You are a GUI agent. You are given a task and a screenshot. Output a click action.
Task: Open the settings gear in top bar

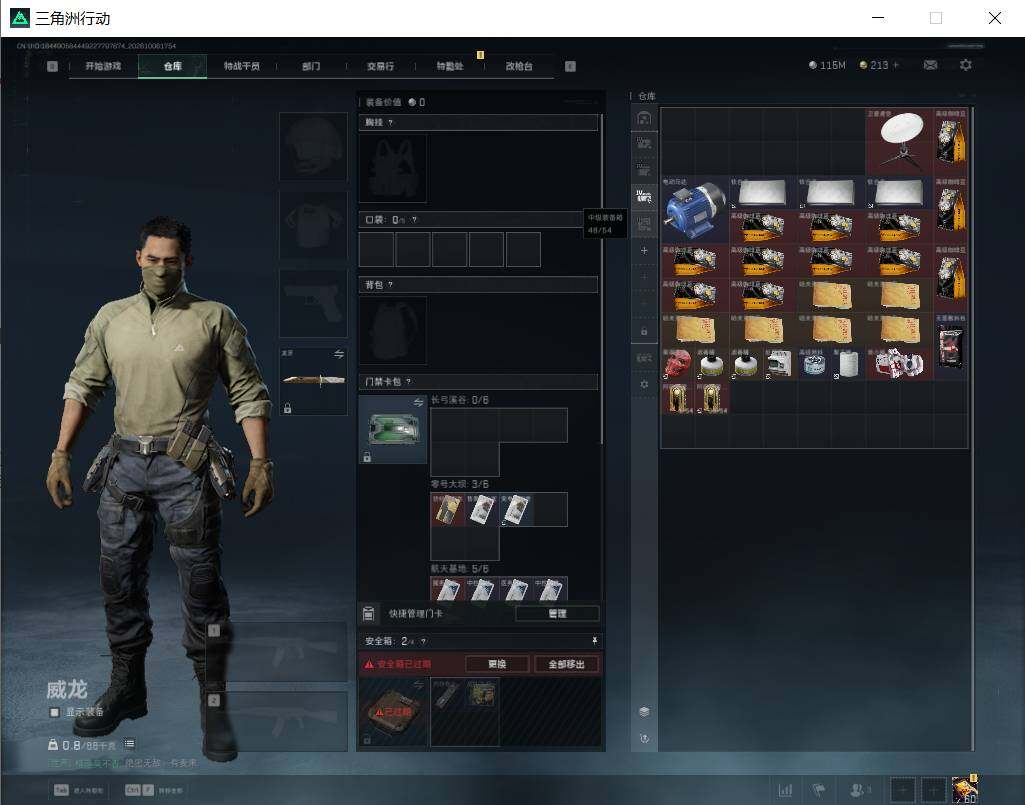(966, 65)
